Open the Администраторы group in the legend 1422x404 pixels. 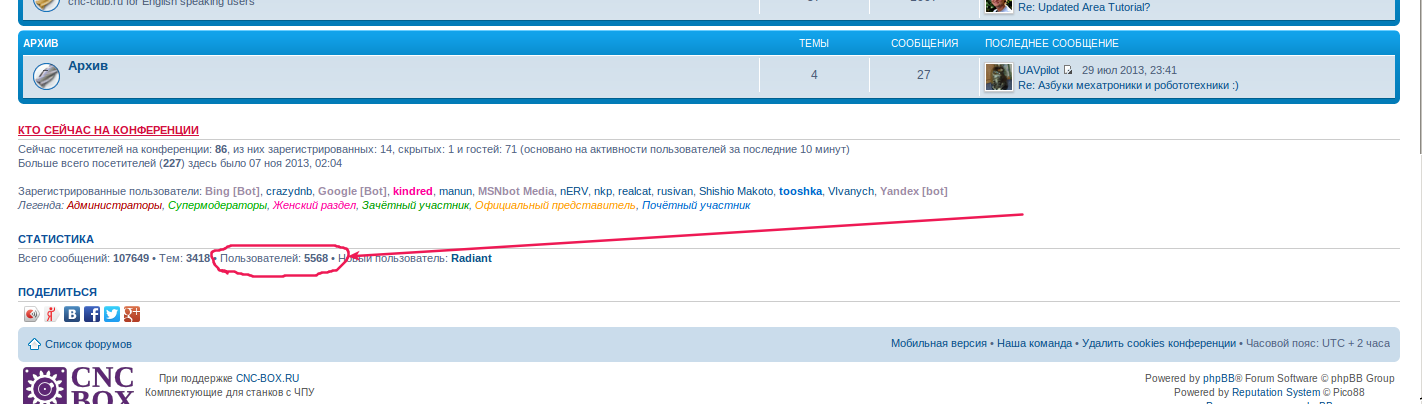(x=114, y=206)
